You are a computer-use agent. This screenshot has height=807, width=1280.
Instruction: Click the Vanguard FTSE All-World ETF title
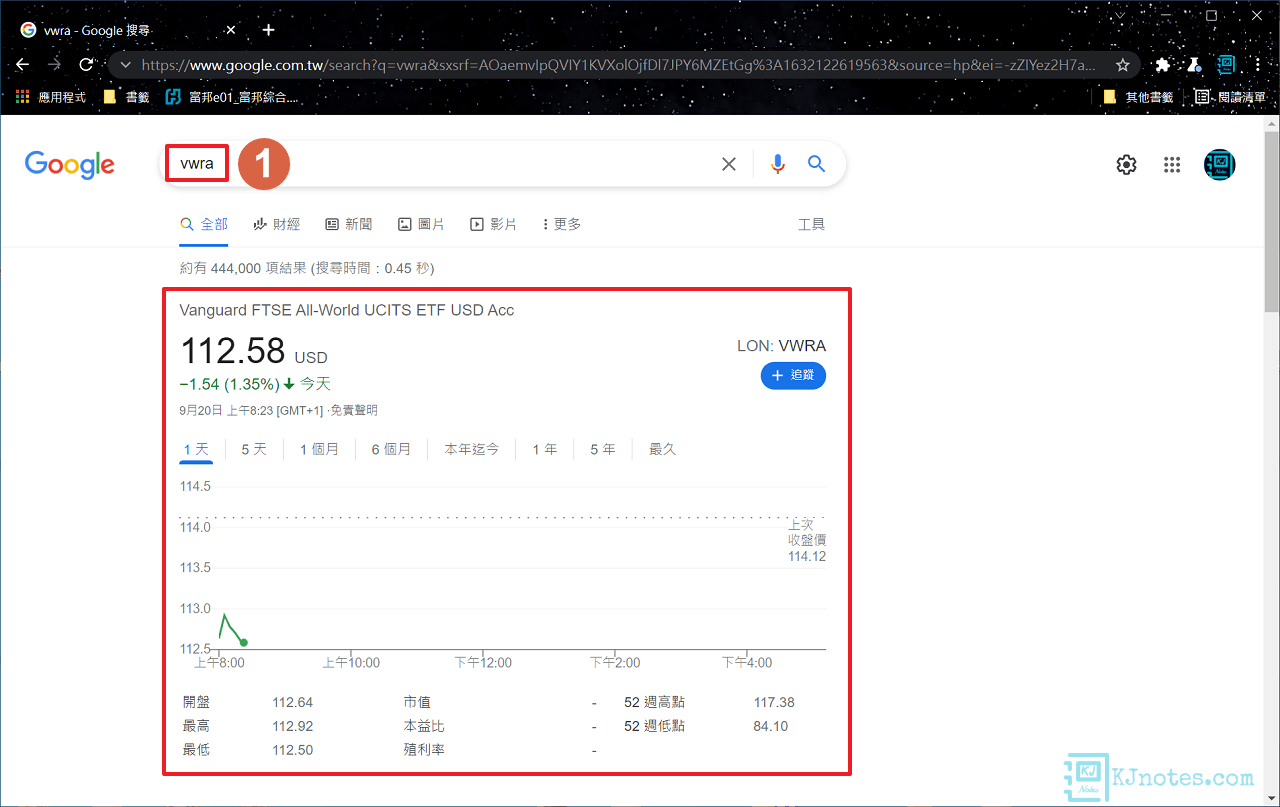(347, 311)
